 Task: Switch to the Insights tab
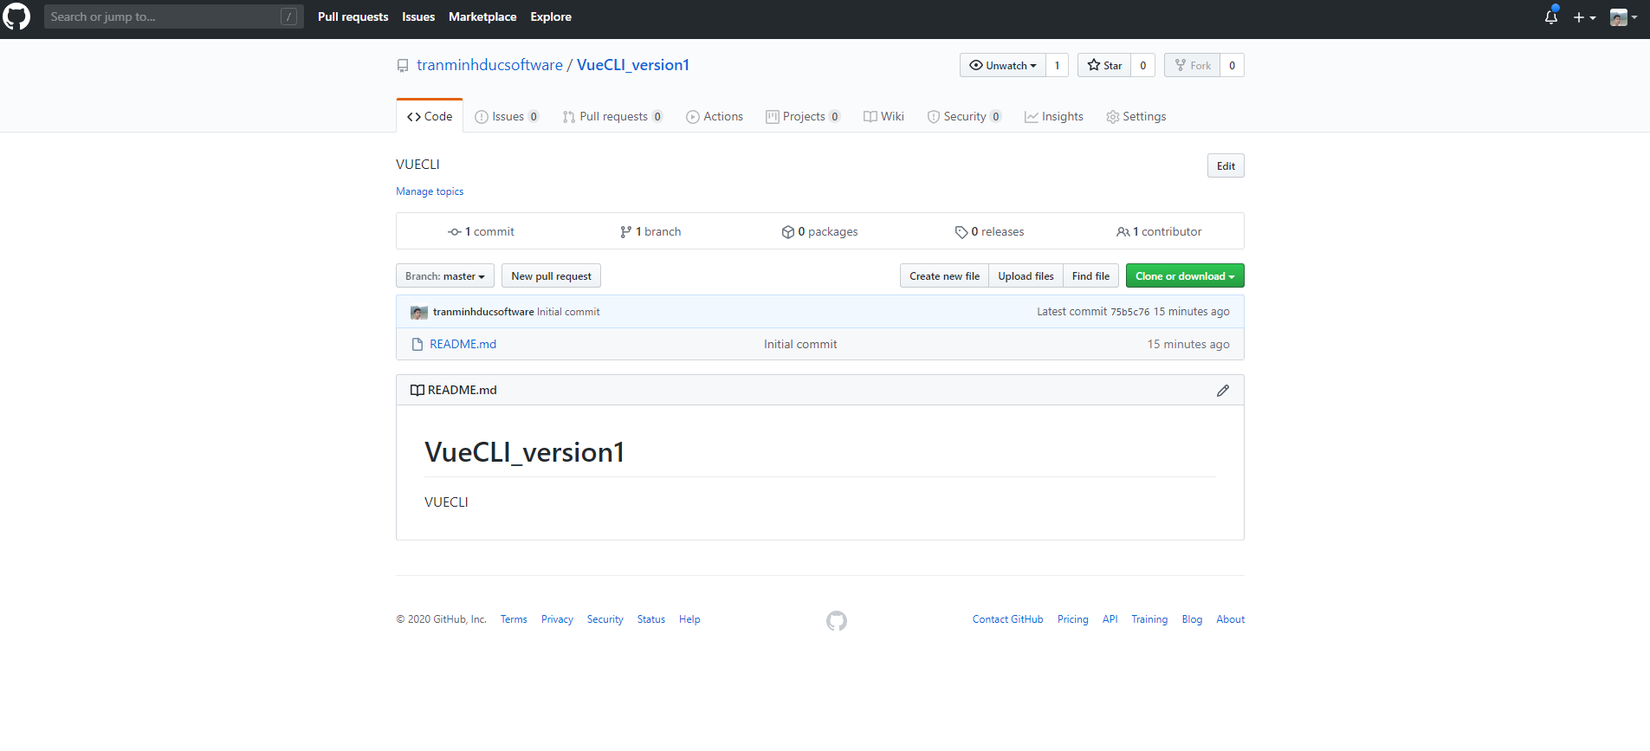click(1054, 117)
